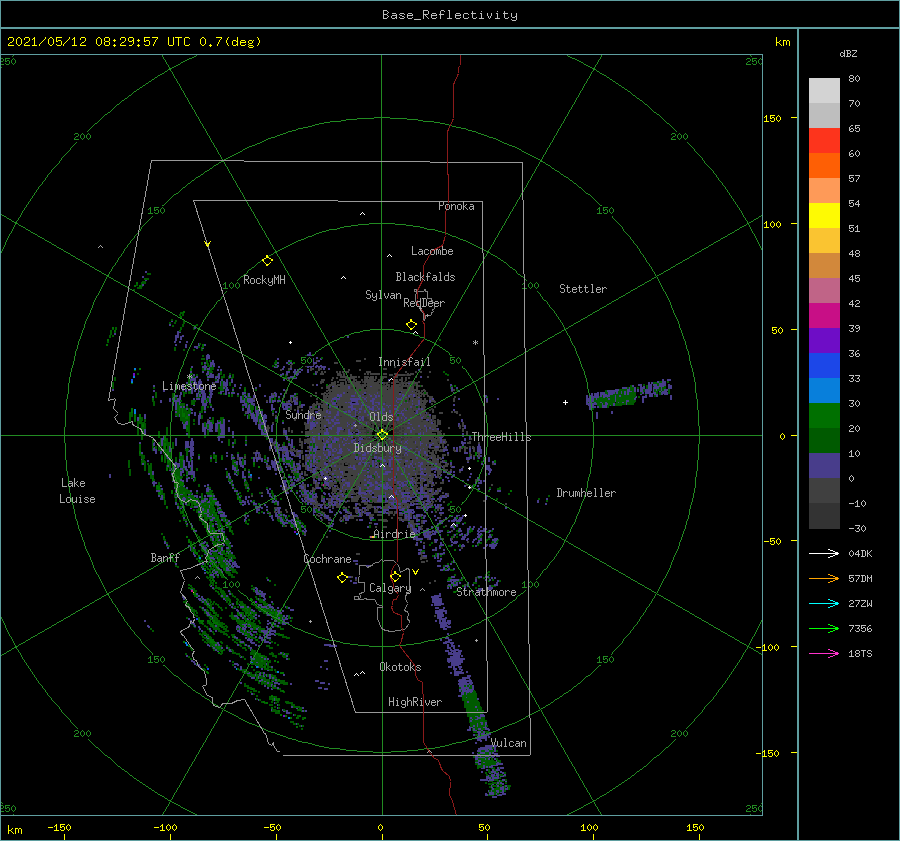The height and width of the screenshot is (841, 900).
Task: Click the 27ZW legend text
Action: click(860, 603)
